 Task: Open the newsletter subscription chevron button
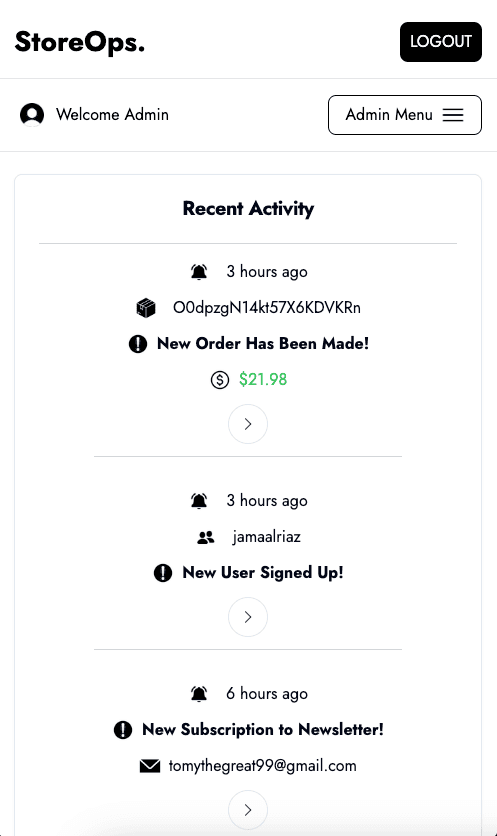coord(248,810)
